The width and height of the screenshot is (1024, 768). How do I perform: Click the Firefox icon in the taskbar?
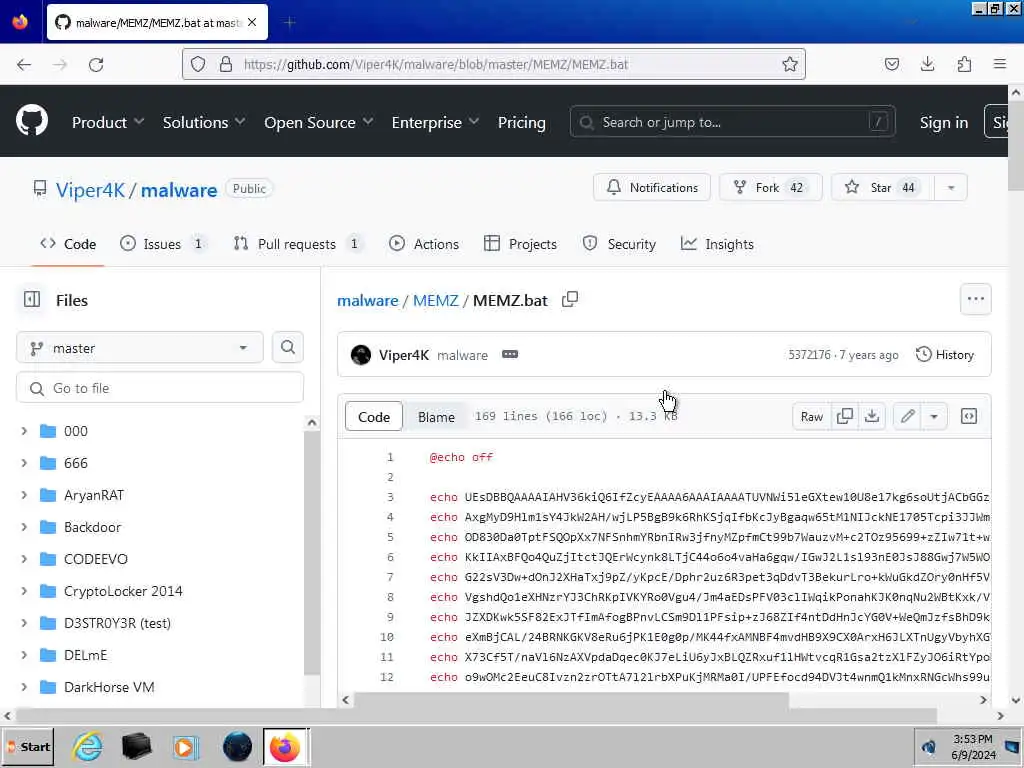[x=285, y=746]
